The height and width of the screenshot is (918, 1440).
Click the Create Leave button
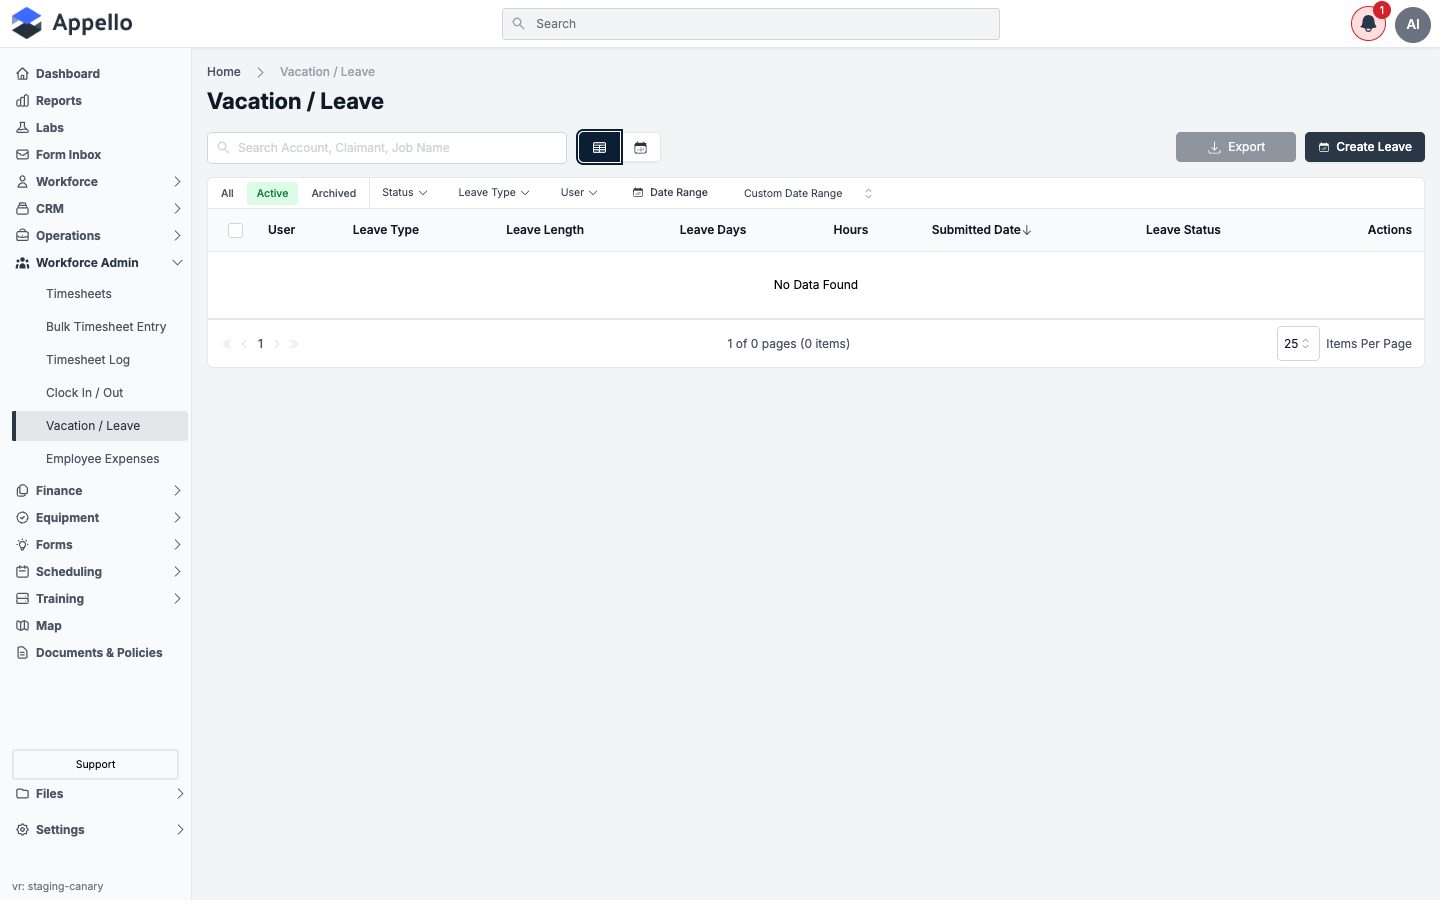[x=1365, y=147]
